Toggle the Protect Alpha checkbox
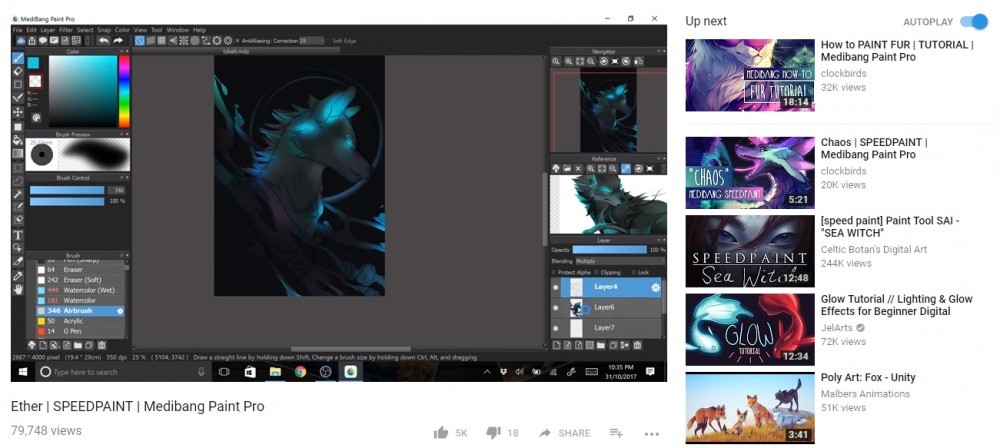This screenshot has width=1000, height=448. point(554,272)
